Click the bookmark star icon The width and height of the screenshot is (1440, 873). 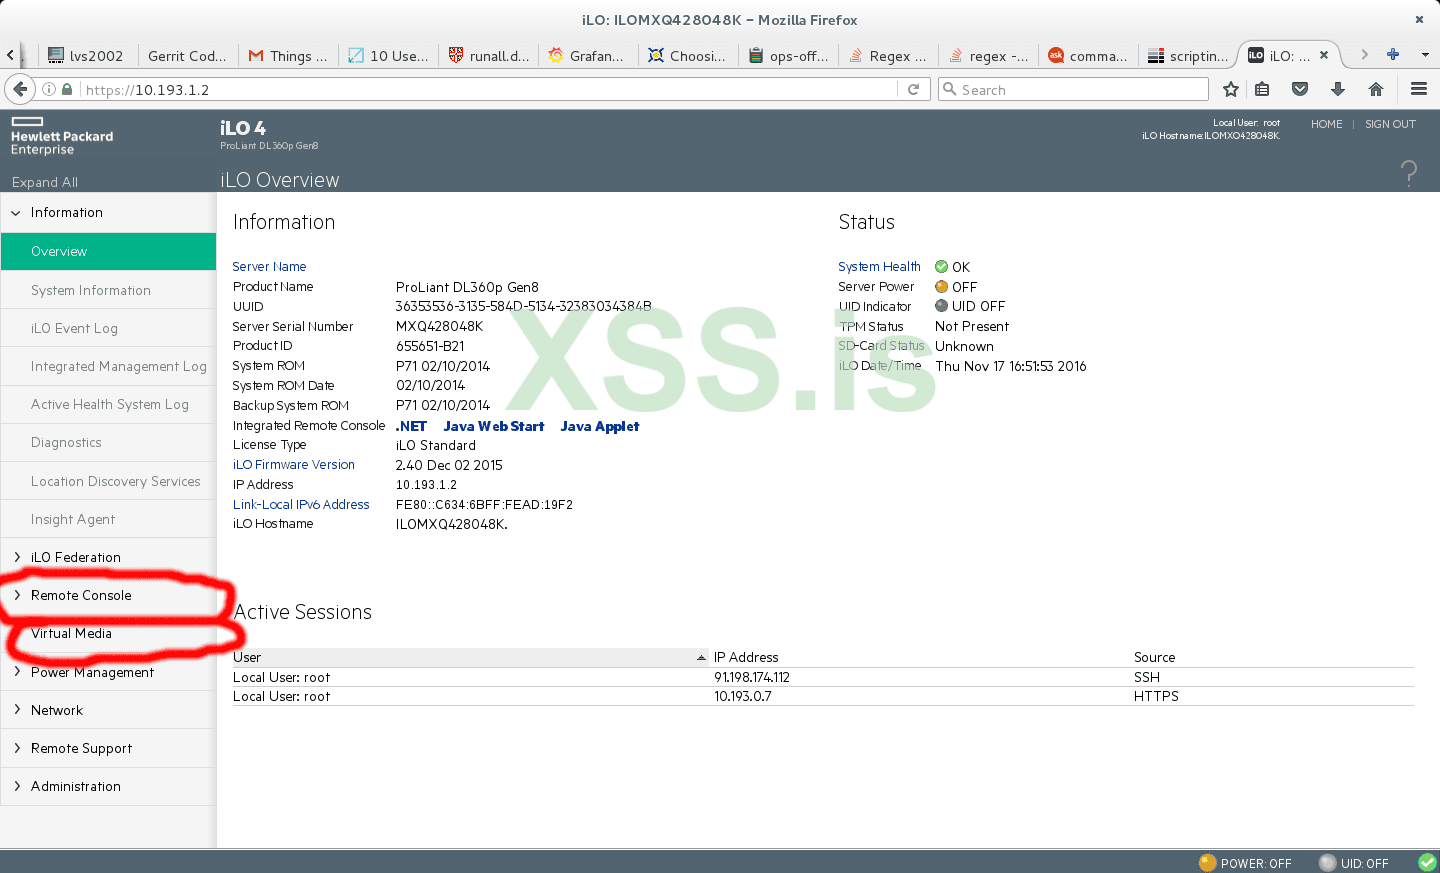pos(1230,89)
